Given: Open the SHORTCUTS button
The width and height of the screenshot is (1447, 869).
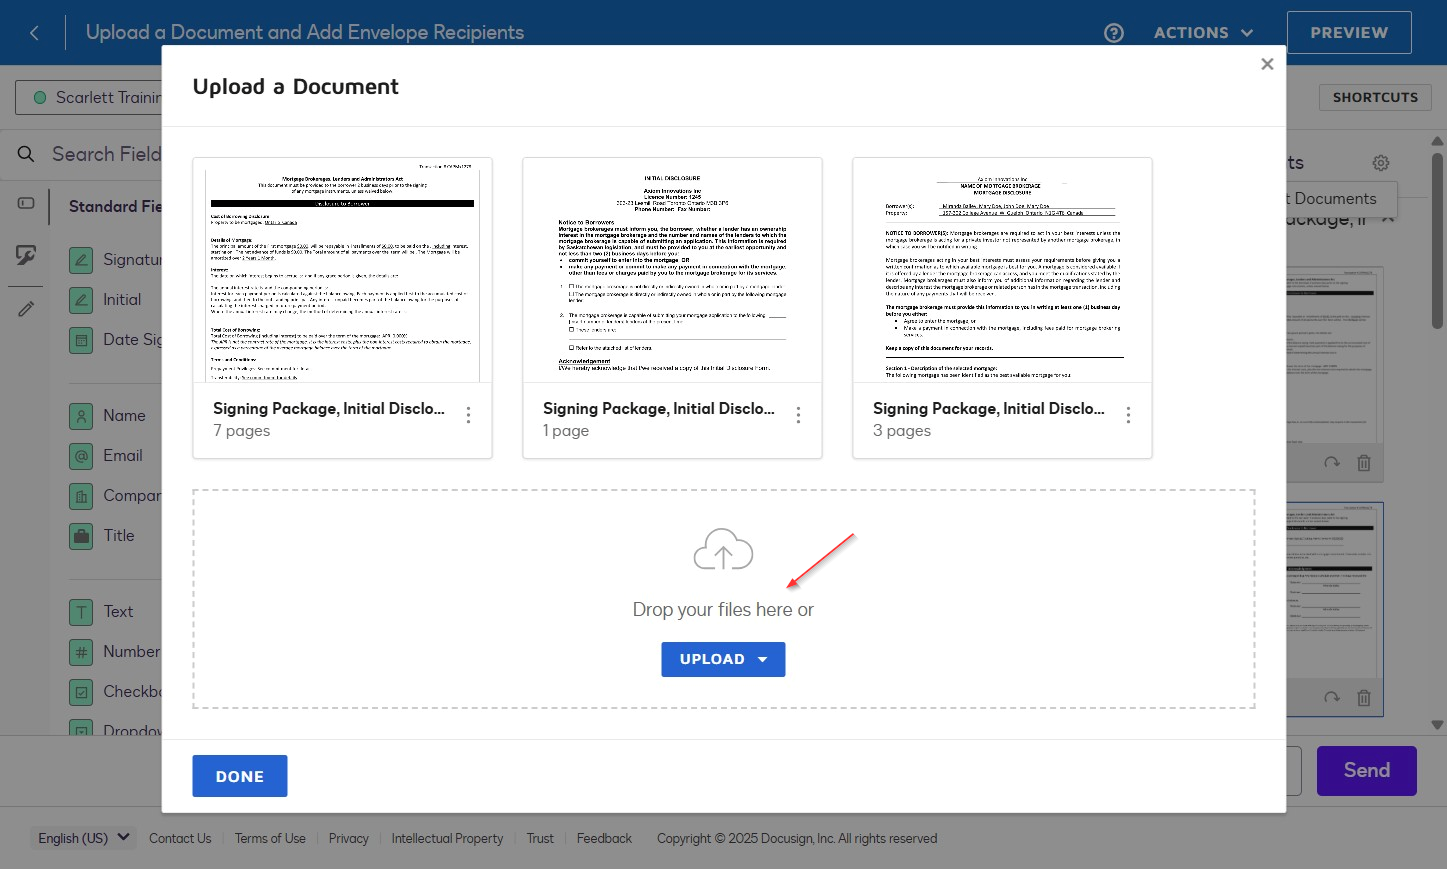Looking at the screenshot, I should [x=1375, y=97].
